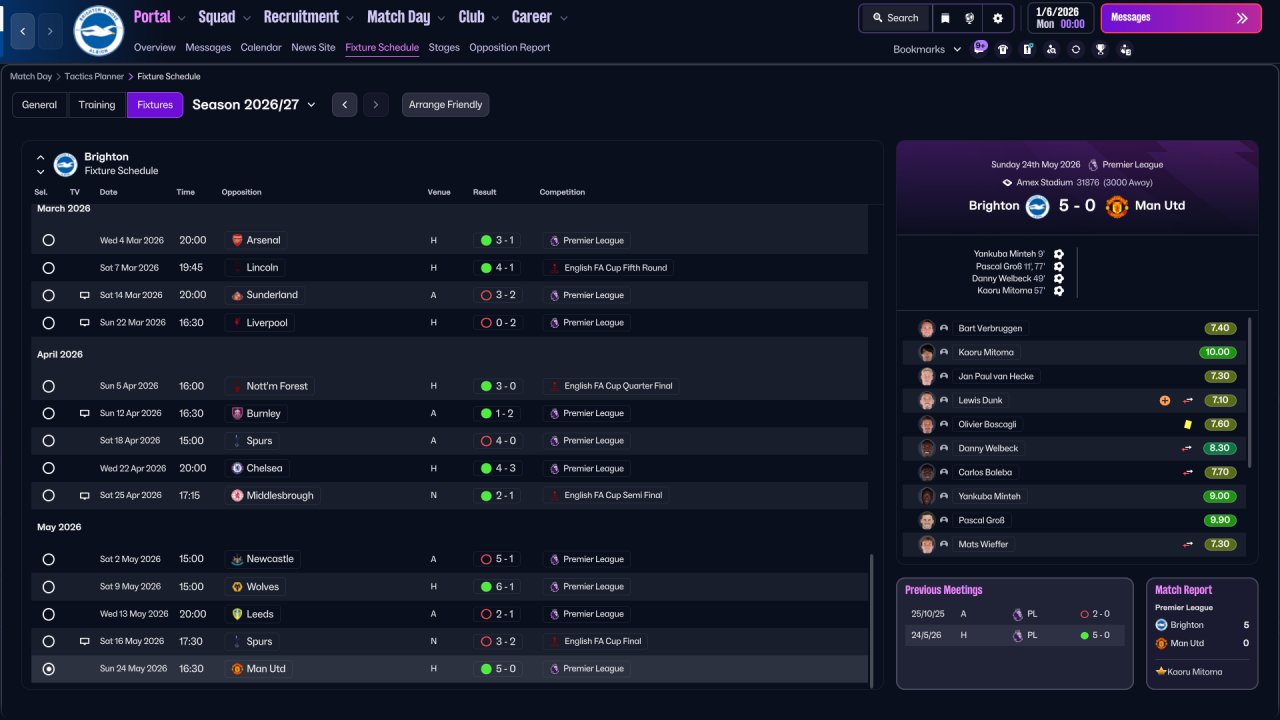The height and width of the screenshot is (720, 1280).
Task: Open the News Site sub-menu item
Action: pos(313,47)
